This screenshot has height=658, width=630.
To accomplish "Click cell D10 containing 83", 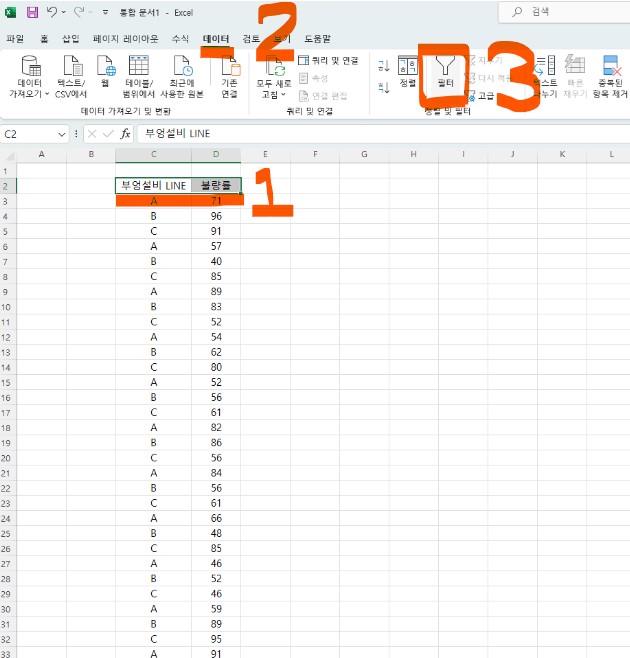I will (216, 307).
